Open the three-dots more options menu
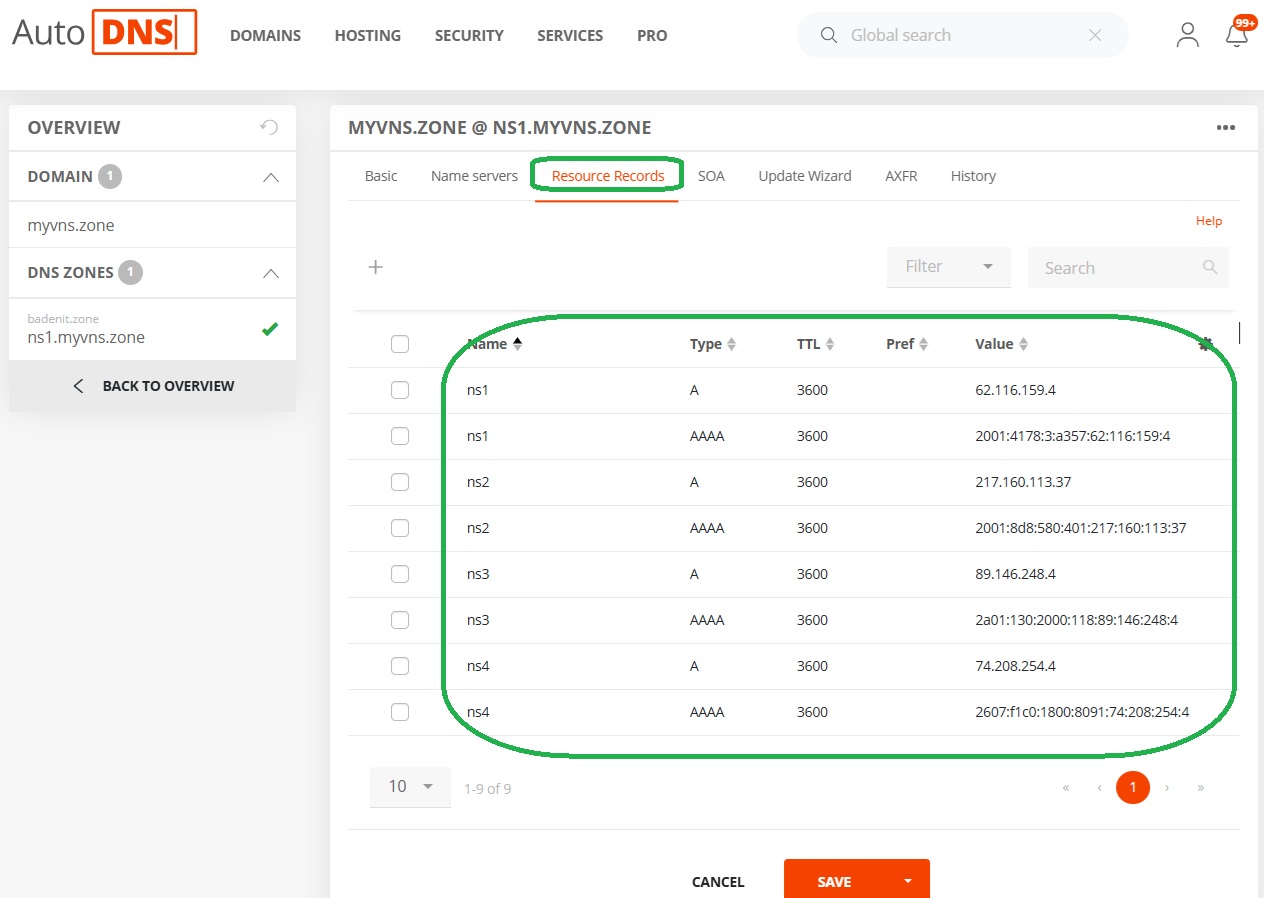 click(x=1226, y=127)
